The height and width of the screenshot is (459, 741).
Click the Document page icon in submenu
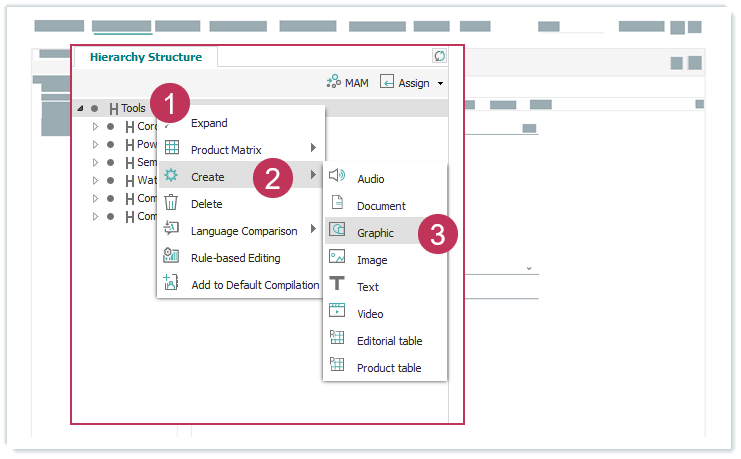[x=337, y=204]
